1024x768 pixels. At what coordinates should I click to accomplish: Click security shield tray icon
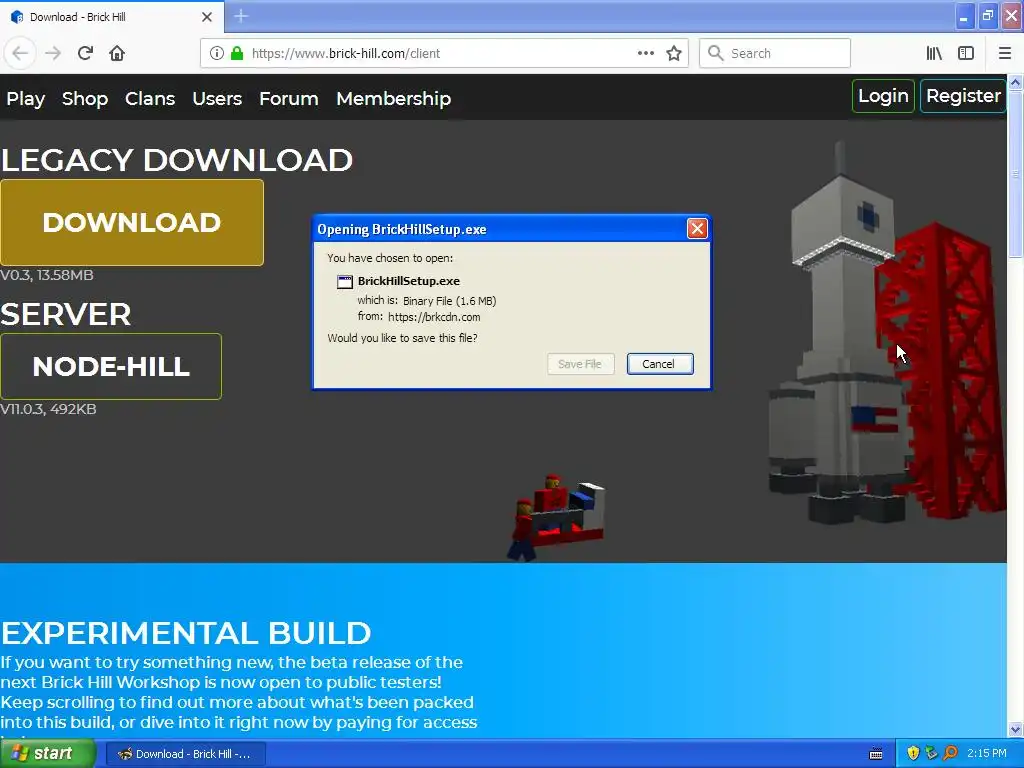click(913, 753)
